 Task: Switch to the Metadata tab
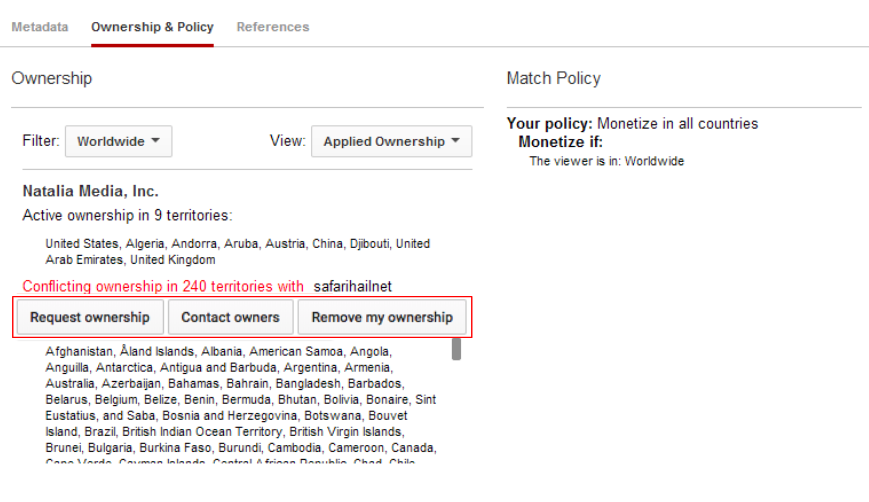click(40, 27)
